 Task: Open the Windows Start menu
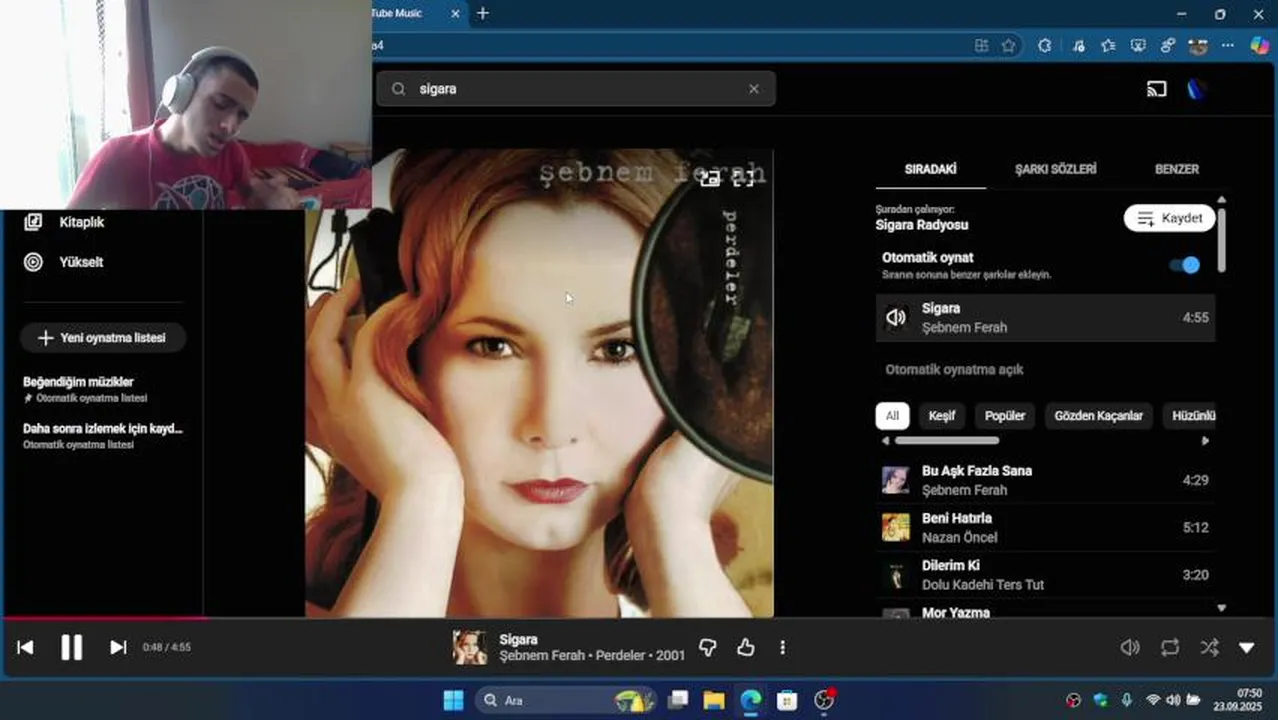tap(453, 700)
